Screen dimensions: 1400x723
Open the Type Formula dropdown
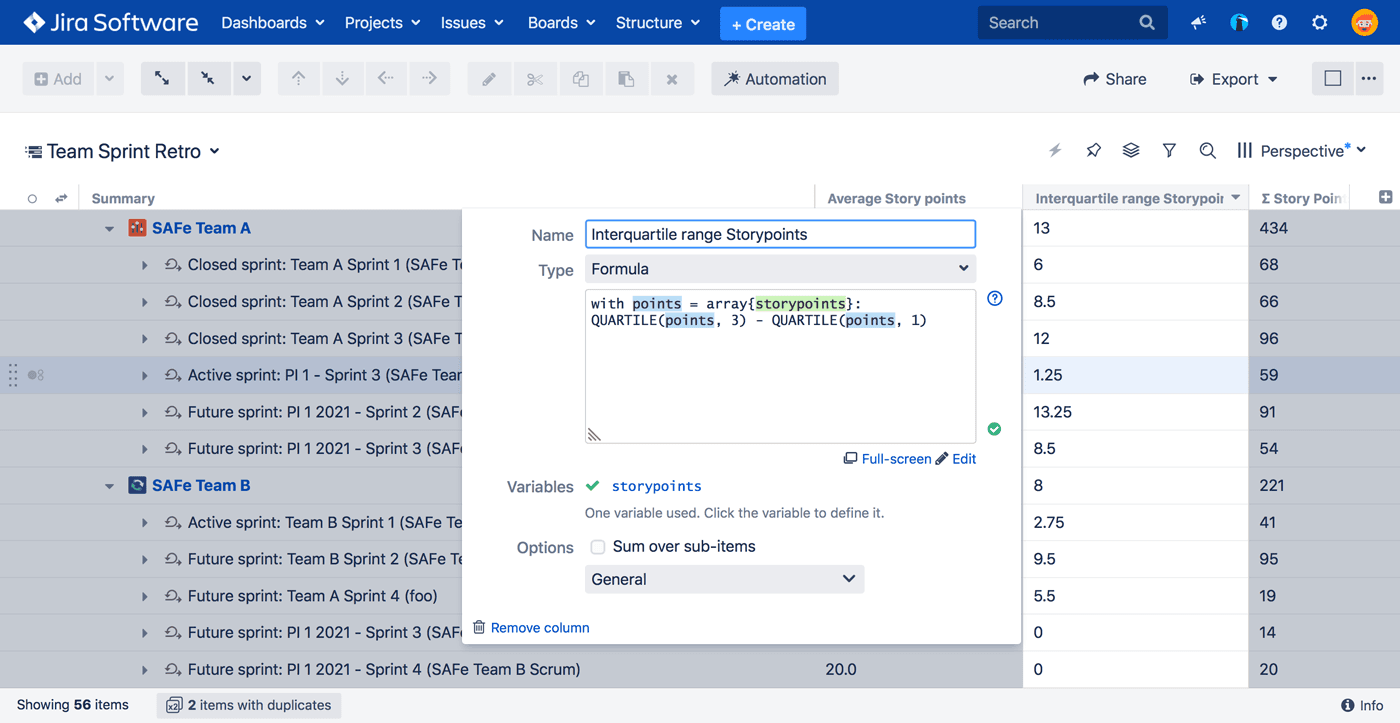780,269
